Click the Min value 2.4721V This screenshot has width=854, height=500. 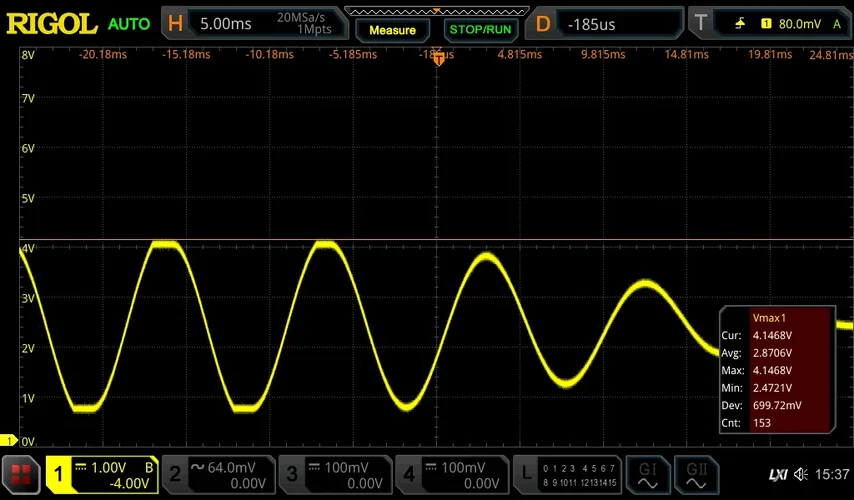click(x=772, y=388)
